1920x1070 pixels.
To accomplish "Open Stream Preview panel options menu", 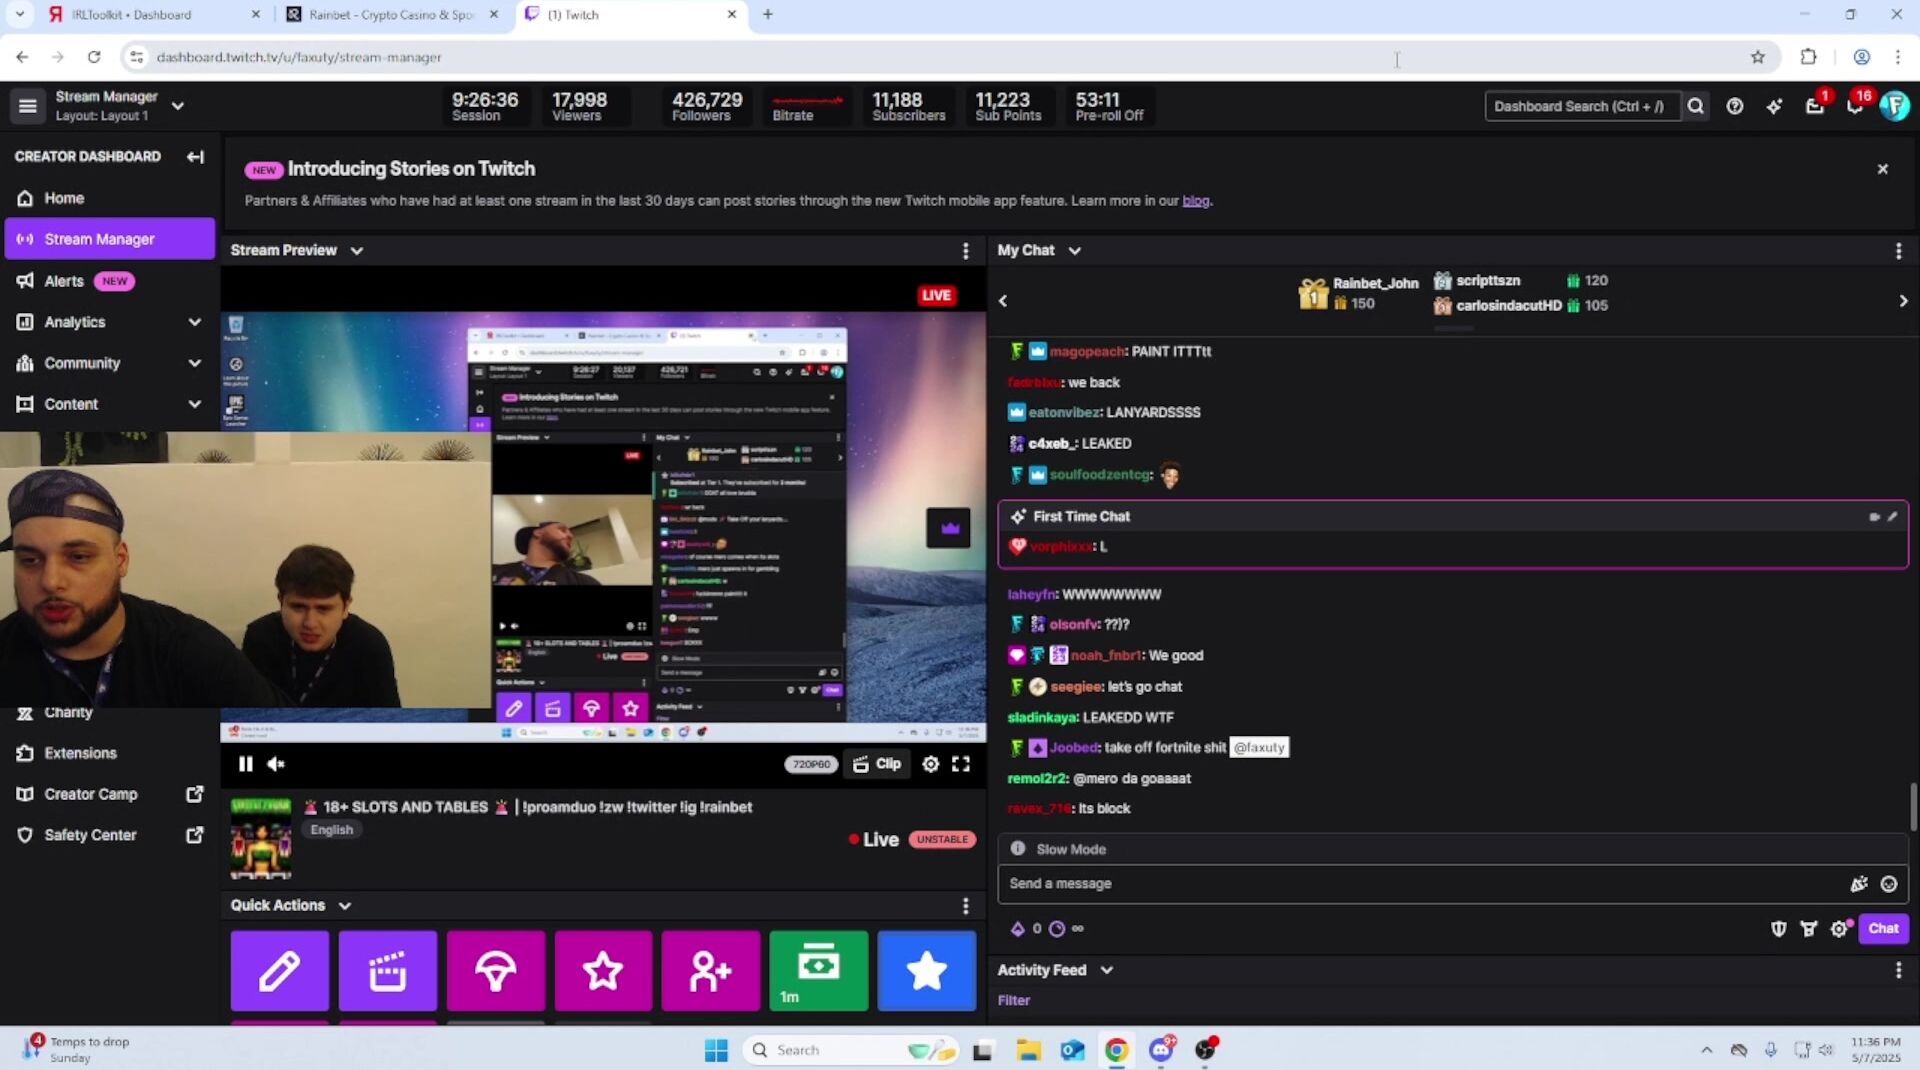I will pyautogui.click(x=965, y=251).
